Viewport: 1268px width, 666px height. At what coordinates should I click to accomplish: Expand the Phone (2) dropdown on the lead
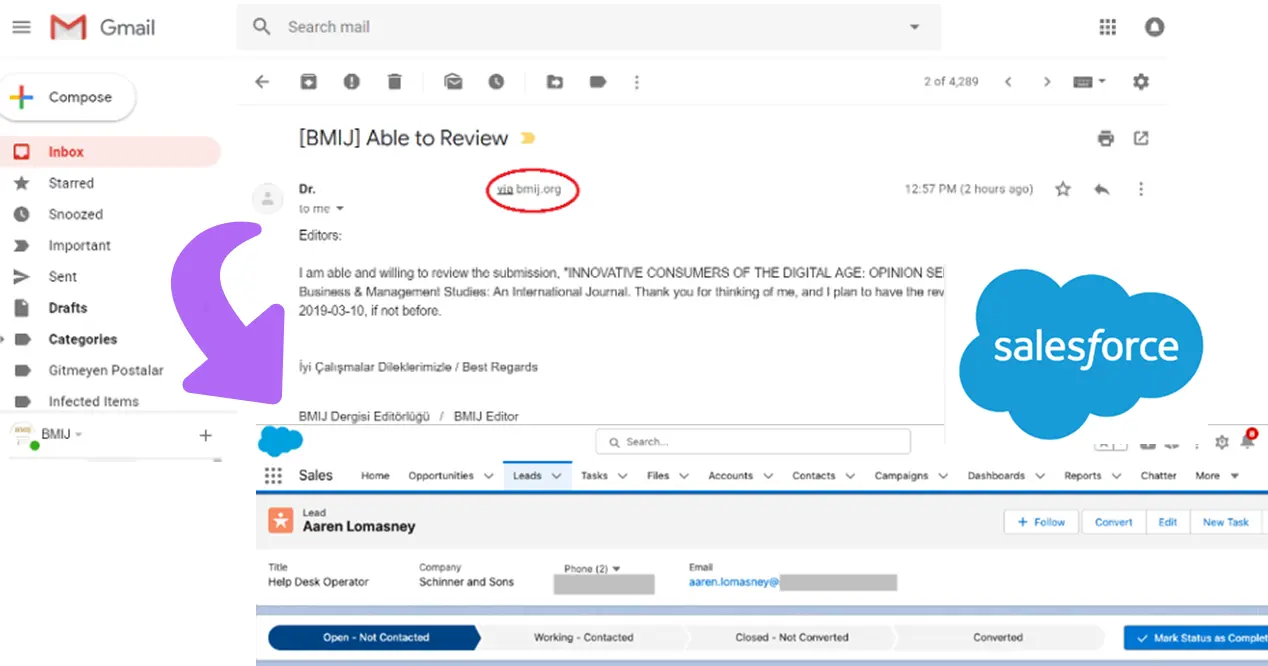(616, 569)
